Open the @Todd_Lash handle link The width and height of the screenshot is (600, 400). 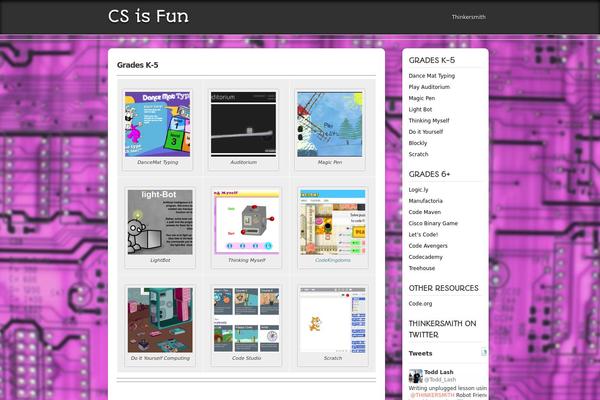pyautogui.click(x=440, y=379)
